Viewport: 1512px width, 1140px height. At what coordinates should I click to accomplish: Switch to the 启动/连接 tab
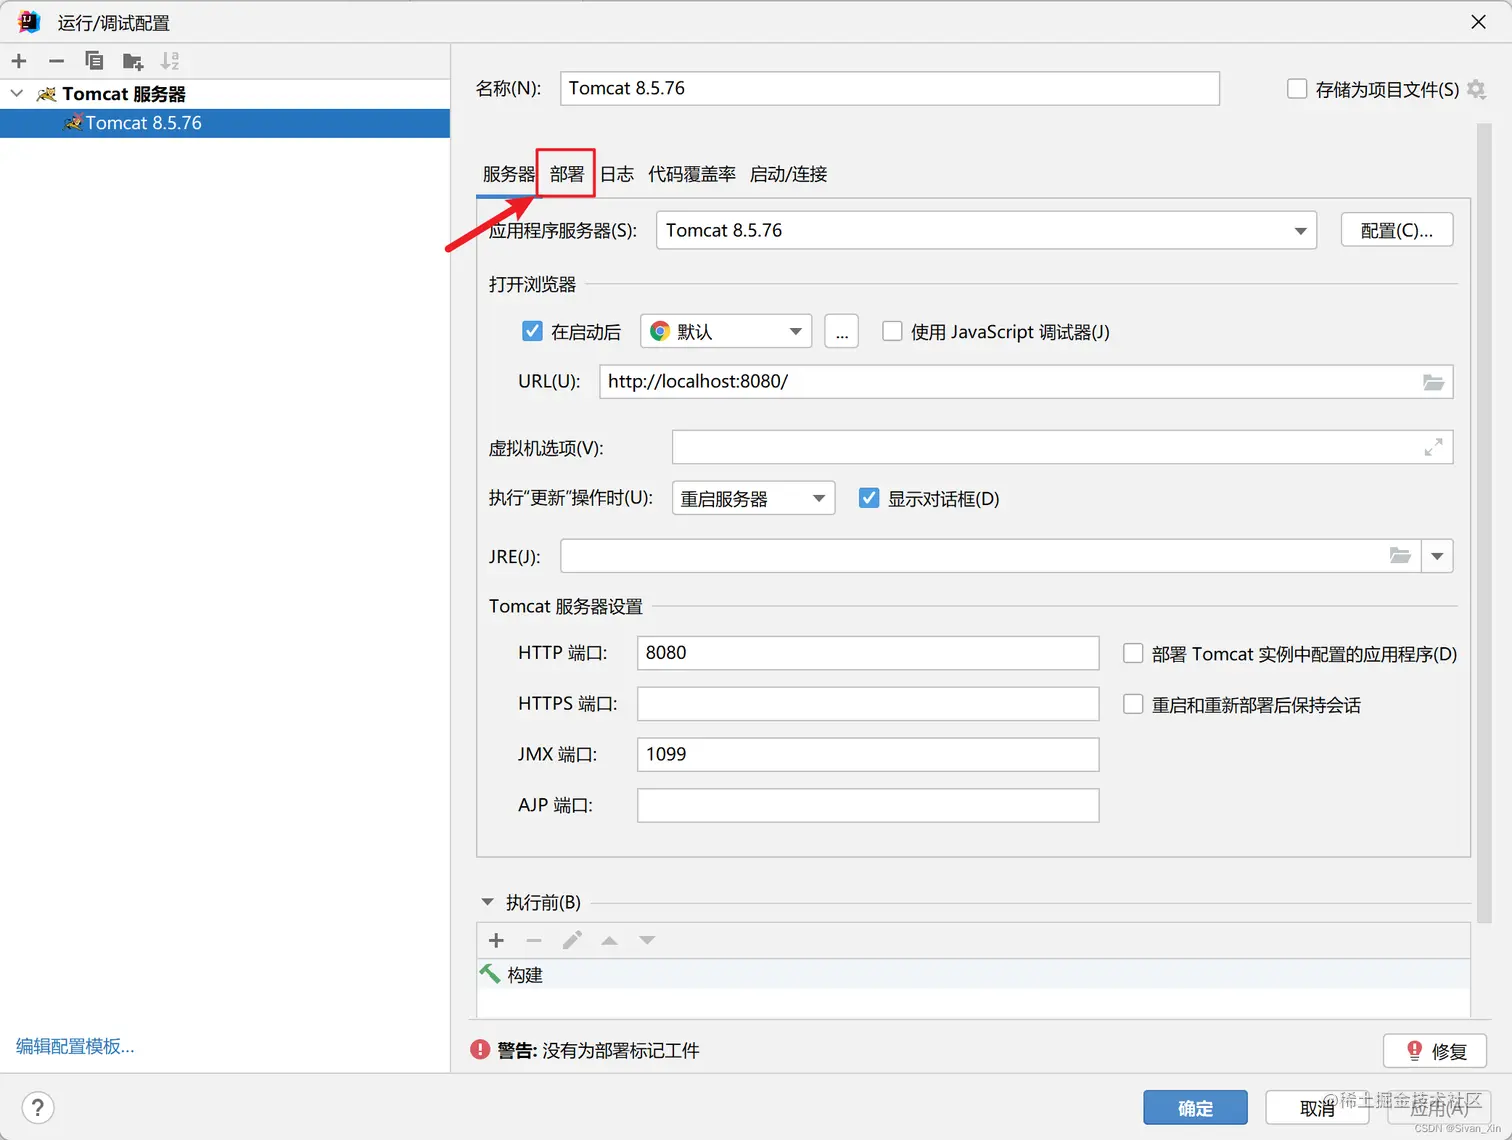pos(789,174)
